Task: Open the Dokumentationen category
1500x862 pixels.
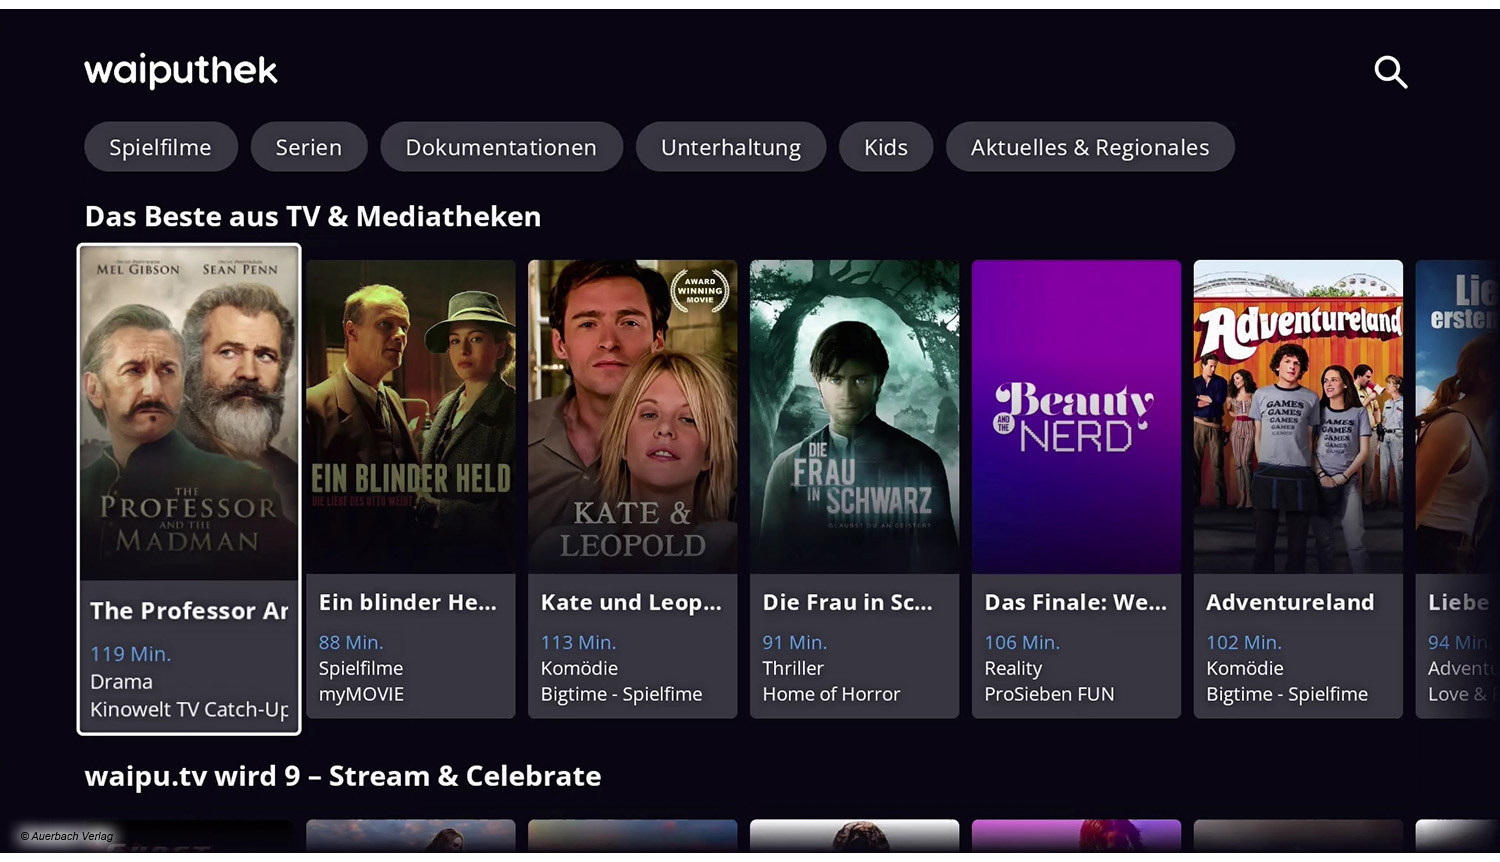Action: 501,147
